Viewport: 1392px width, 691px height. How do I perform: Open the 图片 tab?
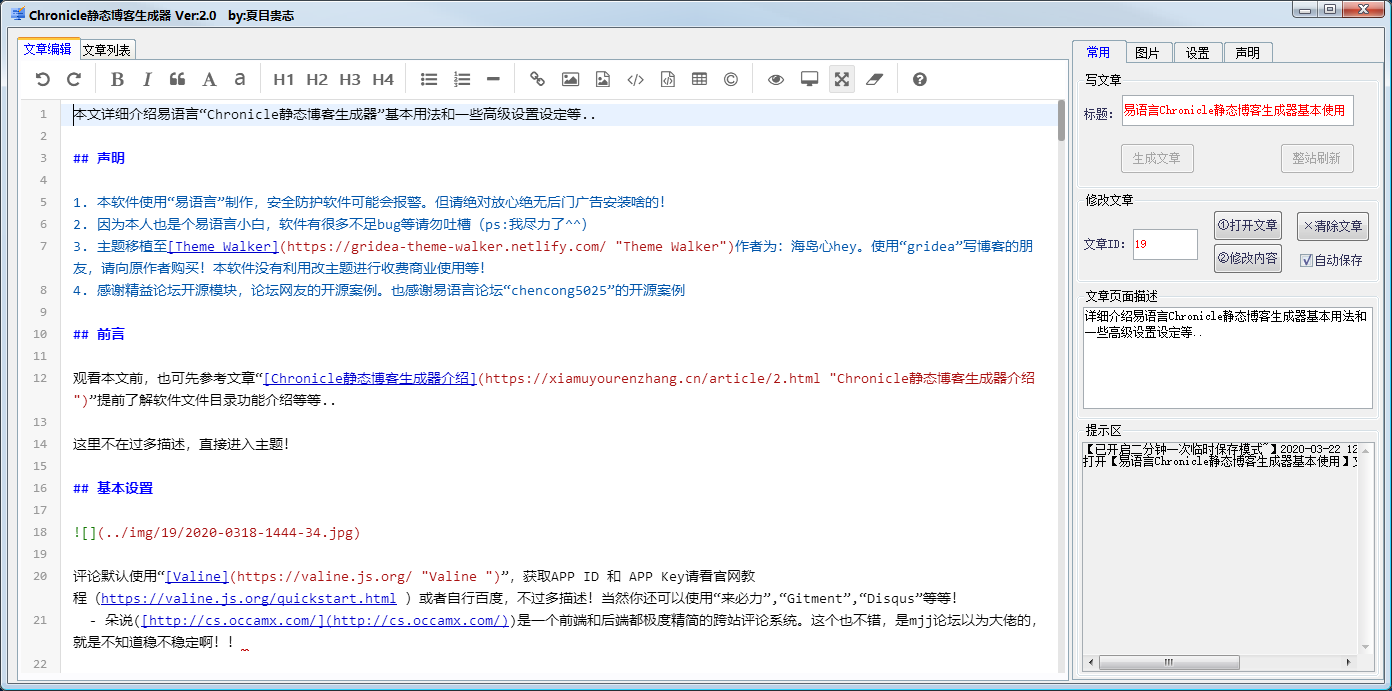click(x=1148, y=53)
